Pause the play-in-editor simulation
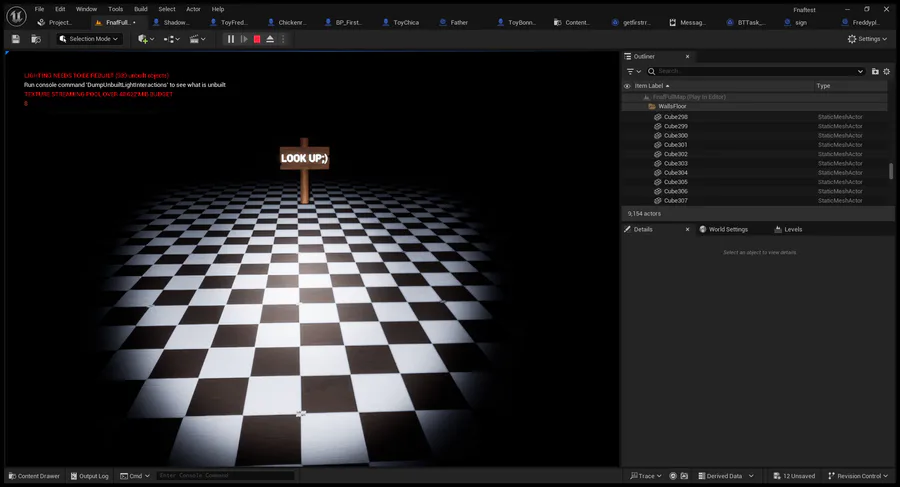This screenshot has width=900, height=487. coord(231,39)
